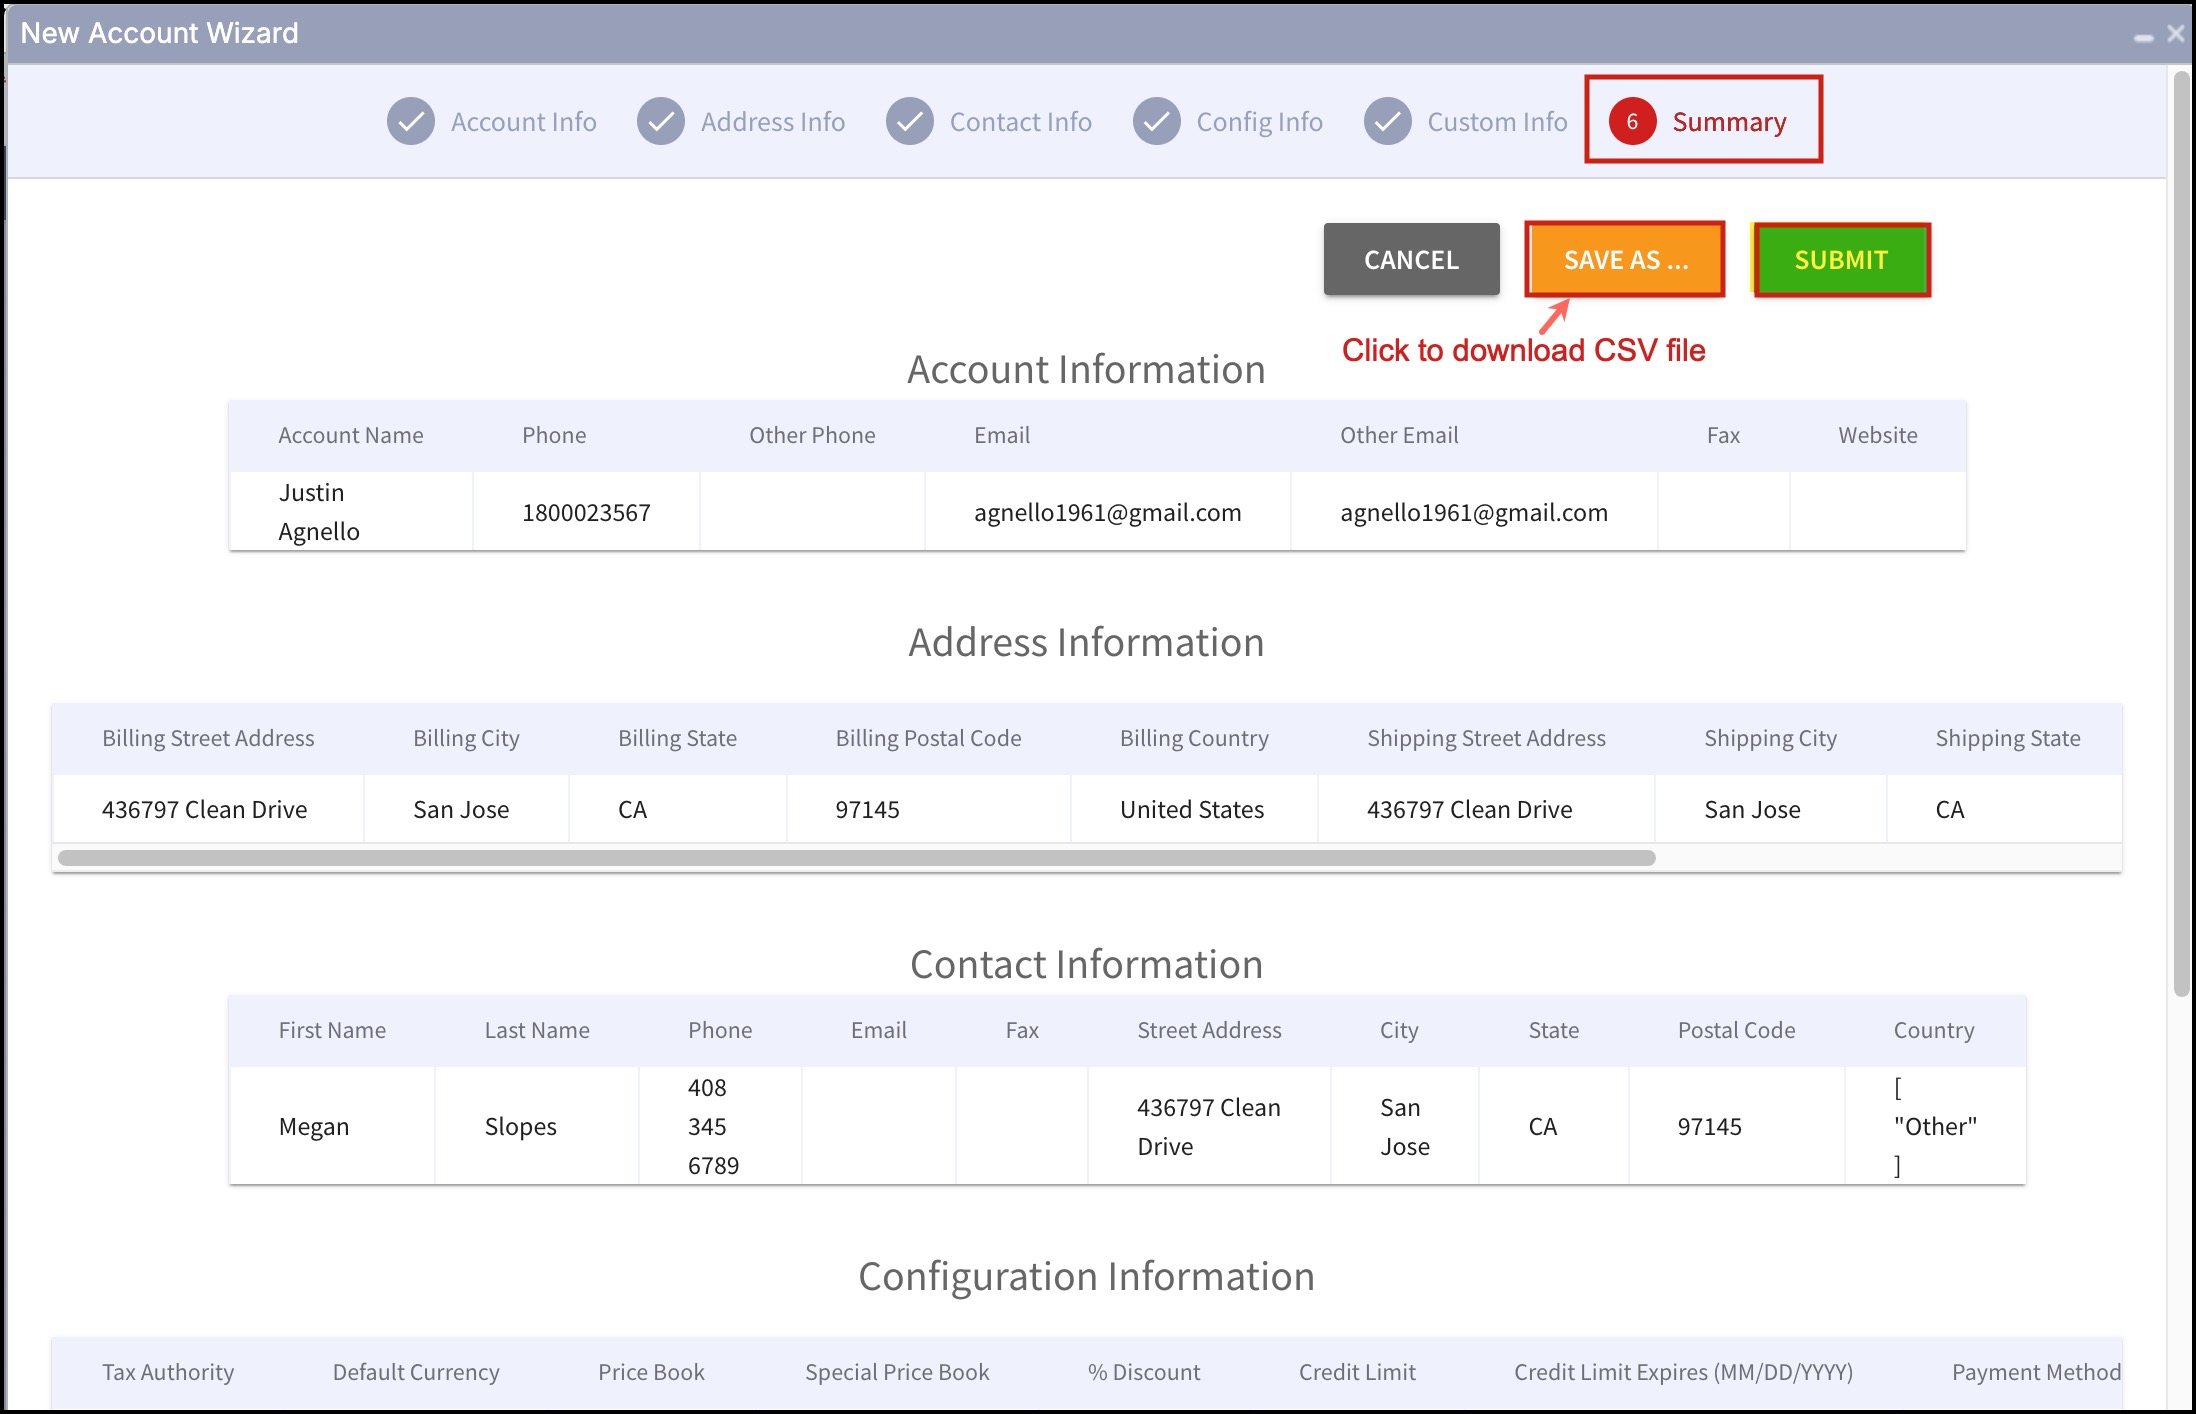
Task: Go to the Address Info step
Action: 773,122
